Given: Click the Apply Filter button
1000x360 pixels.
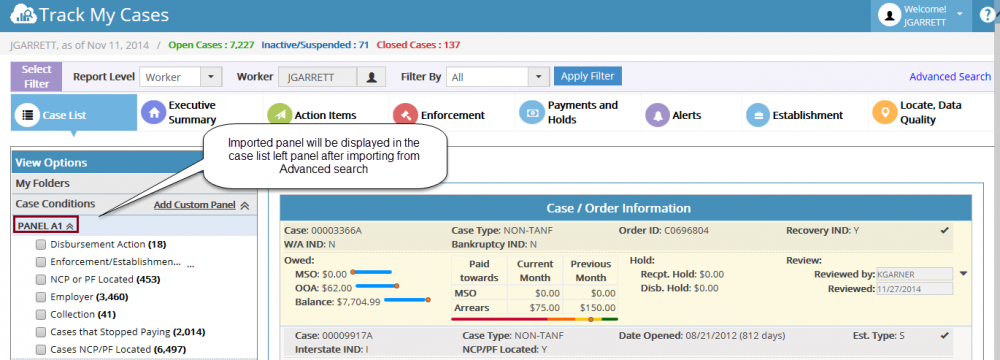Looking at the screenshot, I should point(587,76).
